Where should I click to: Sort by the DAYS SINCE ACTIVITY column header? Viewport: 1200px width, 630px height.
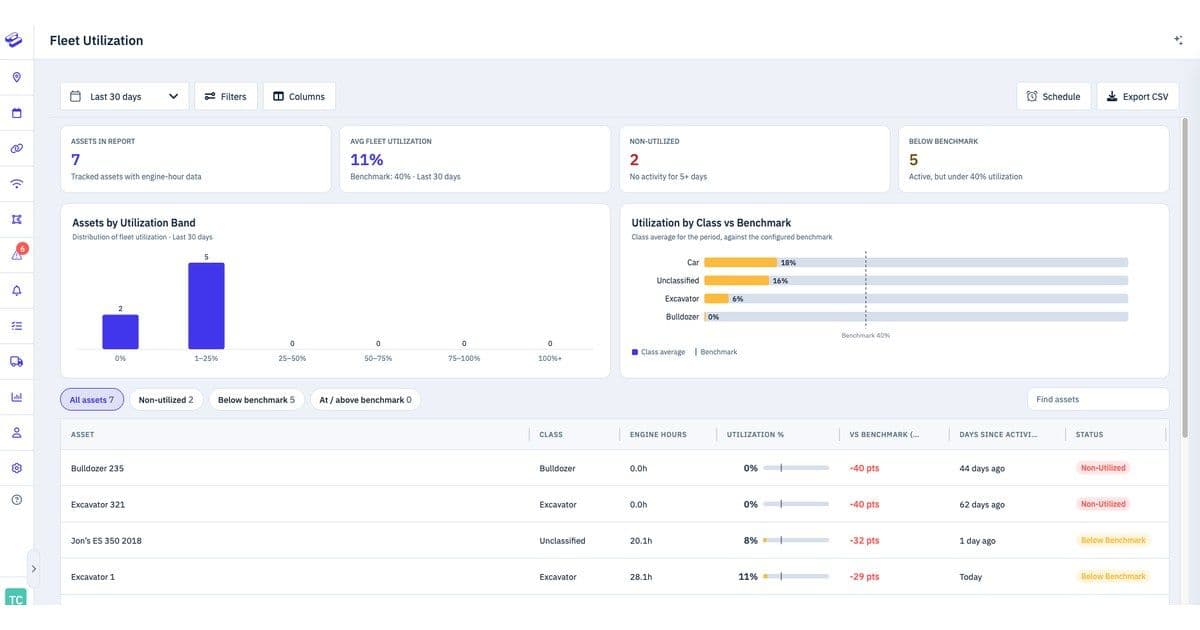998,434
